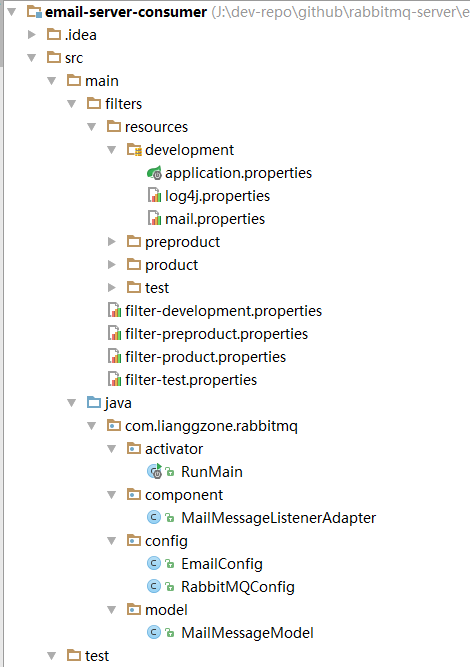This screenshot has height=667, width=470.
Task: Click the filter-development.properties file icon
Action: coord(114,310)
